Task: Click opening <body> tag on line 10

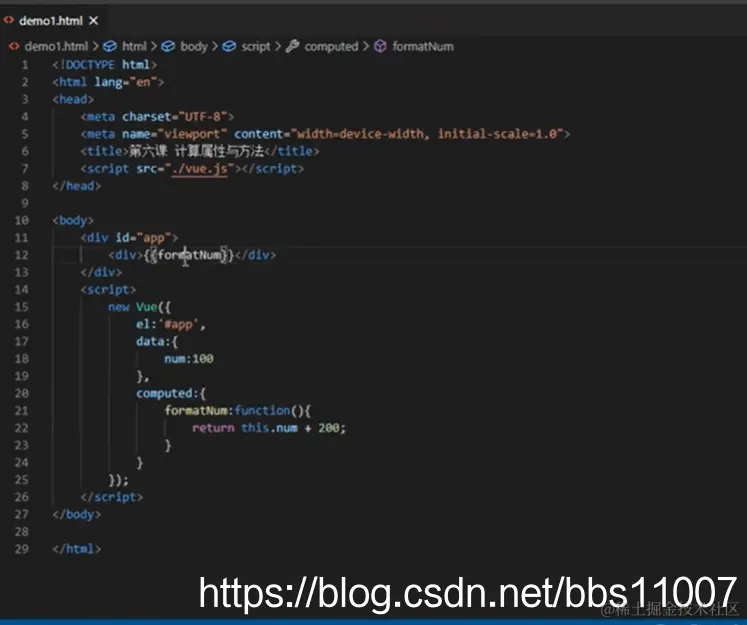Action: (73, 221)
